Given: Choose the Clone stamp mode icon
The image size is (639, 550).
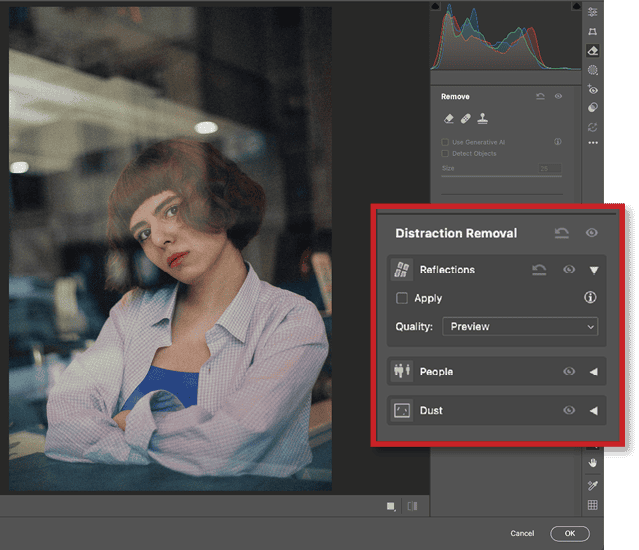Looking at the screenshot, I should click(x=482, y=118).
